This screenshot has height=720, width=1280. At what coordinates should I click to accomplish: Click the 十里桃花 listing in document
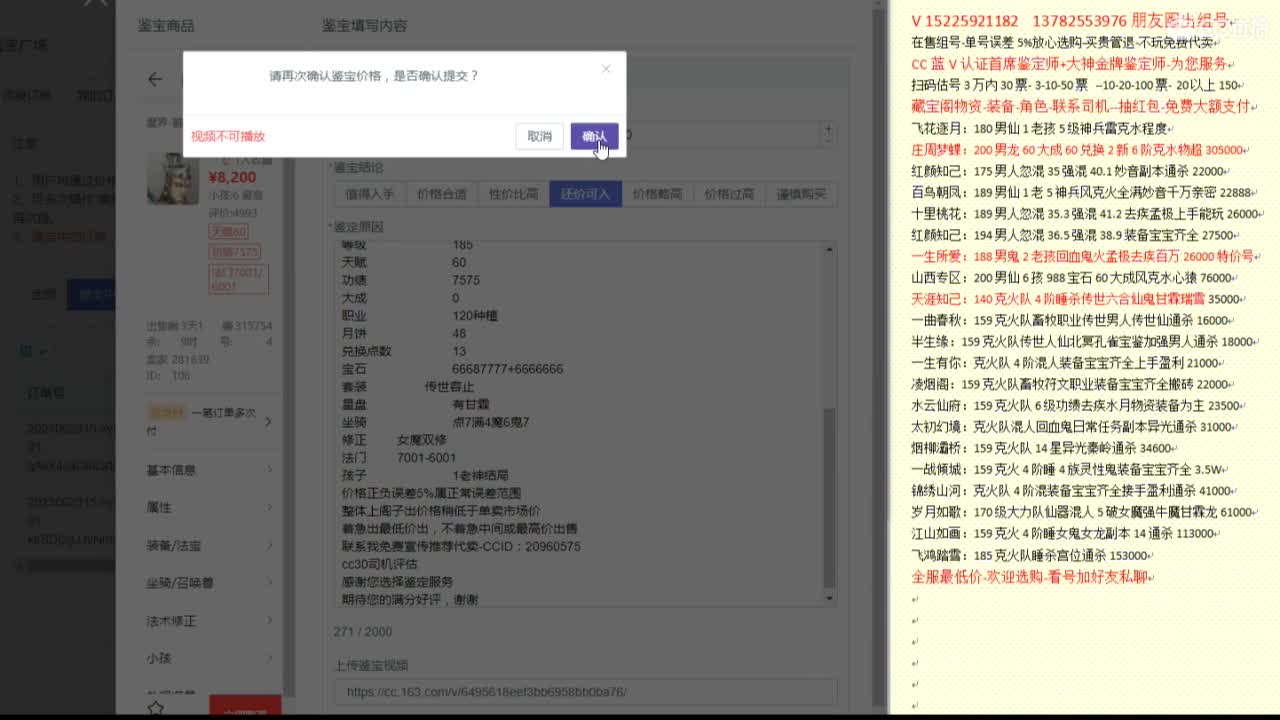click(1085, 214)
